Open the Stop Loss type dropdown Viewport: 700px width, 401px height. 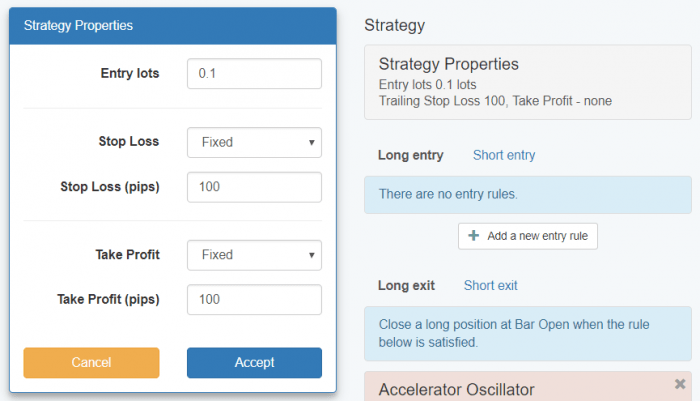[x=254, y=142]
